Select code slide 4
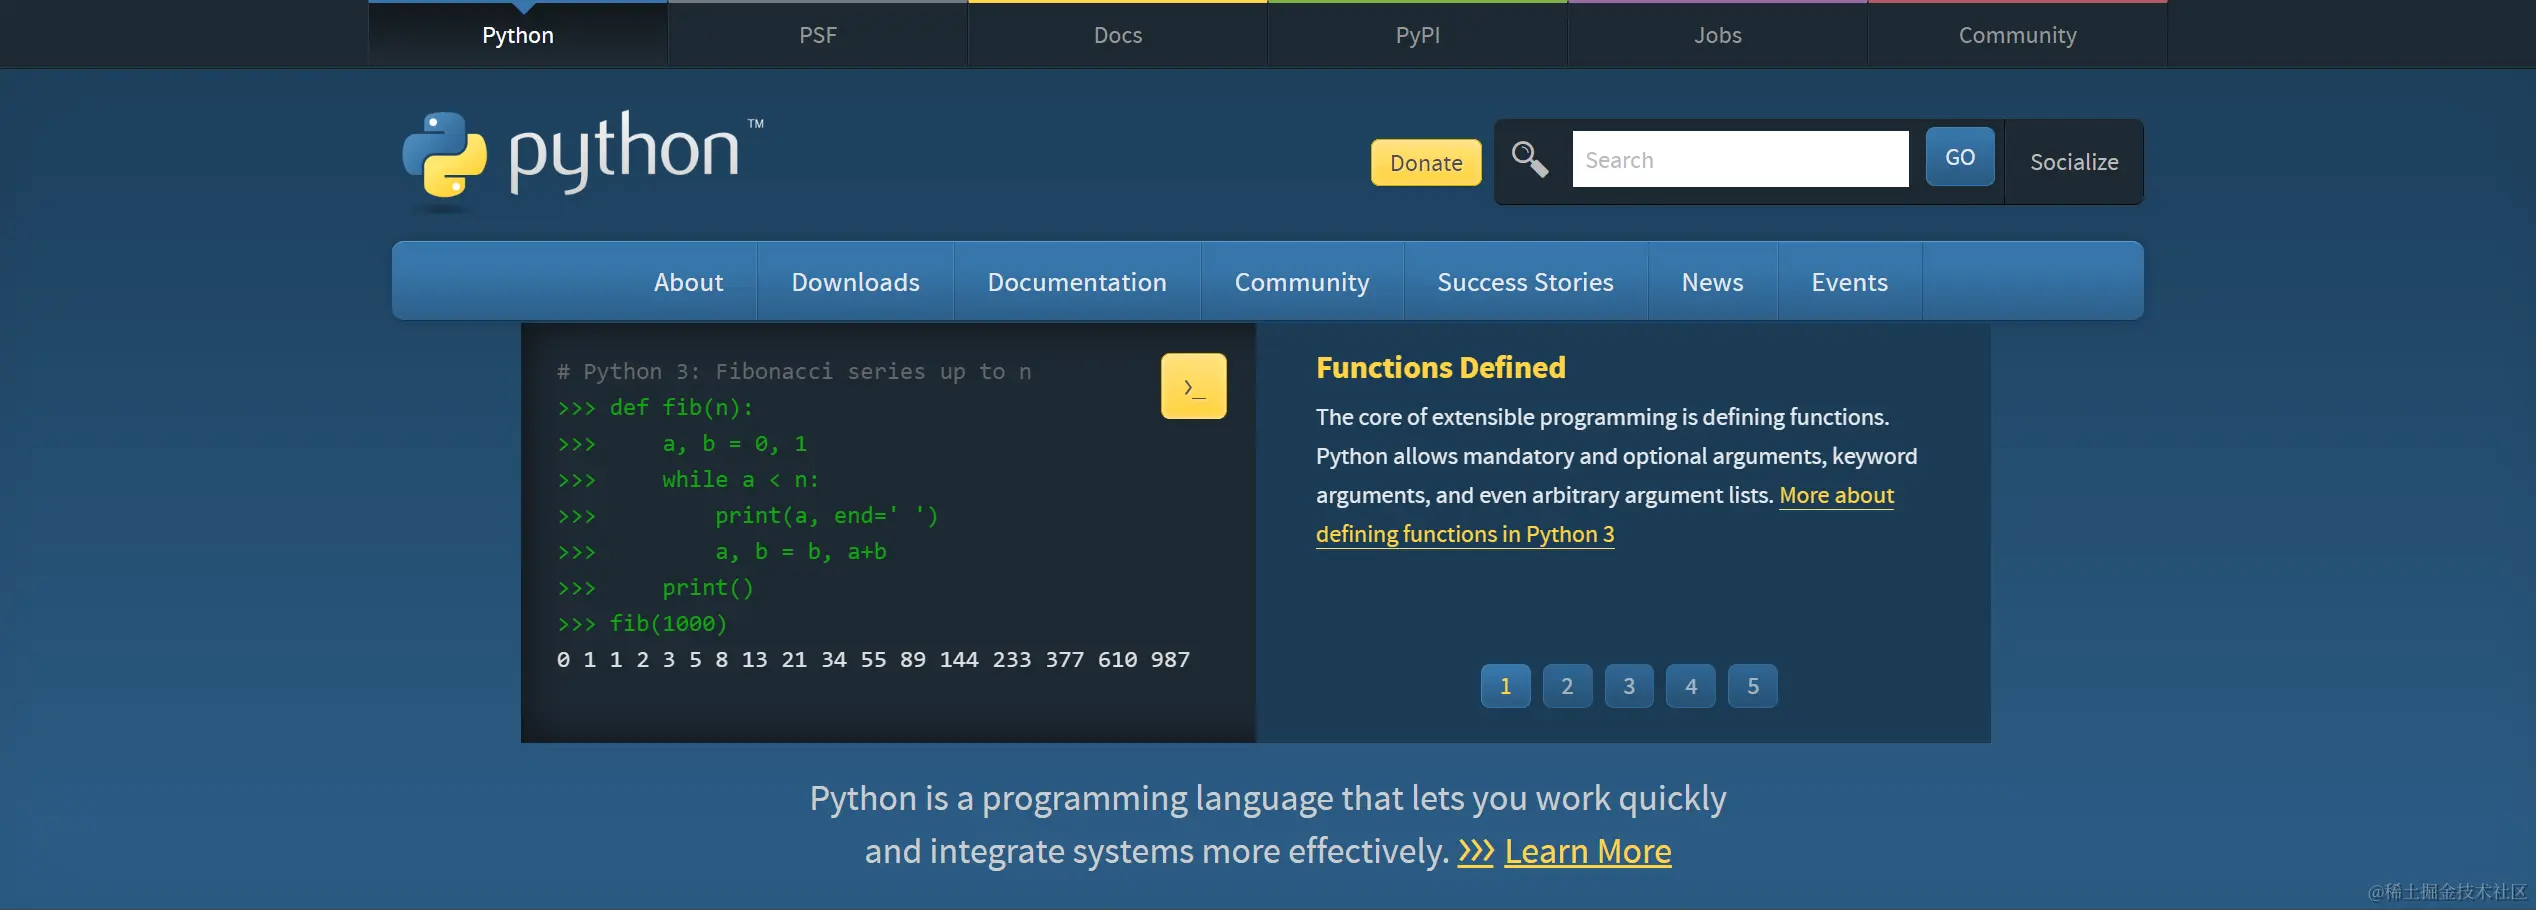Screen dimensions: 2536x910 [1690, 686]
